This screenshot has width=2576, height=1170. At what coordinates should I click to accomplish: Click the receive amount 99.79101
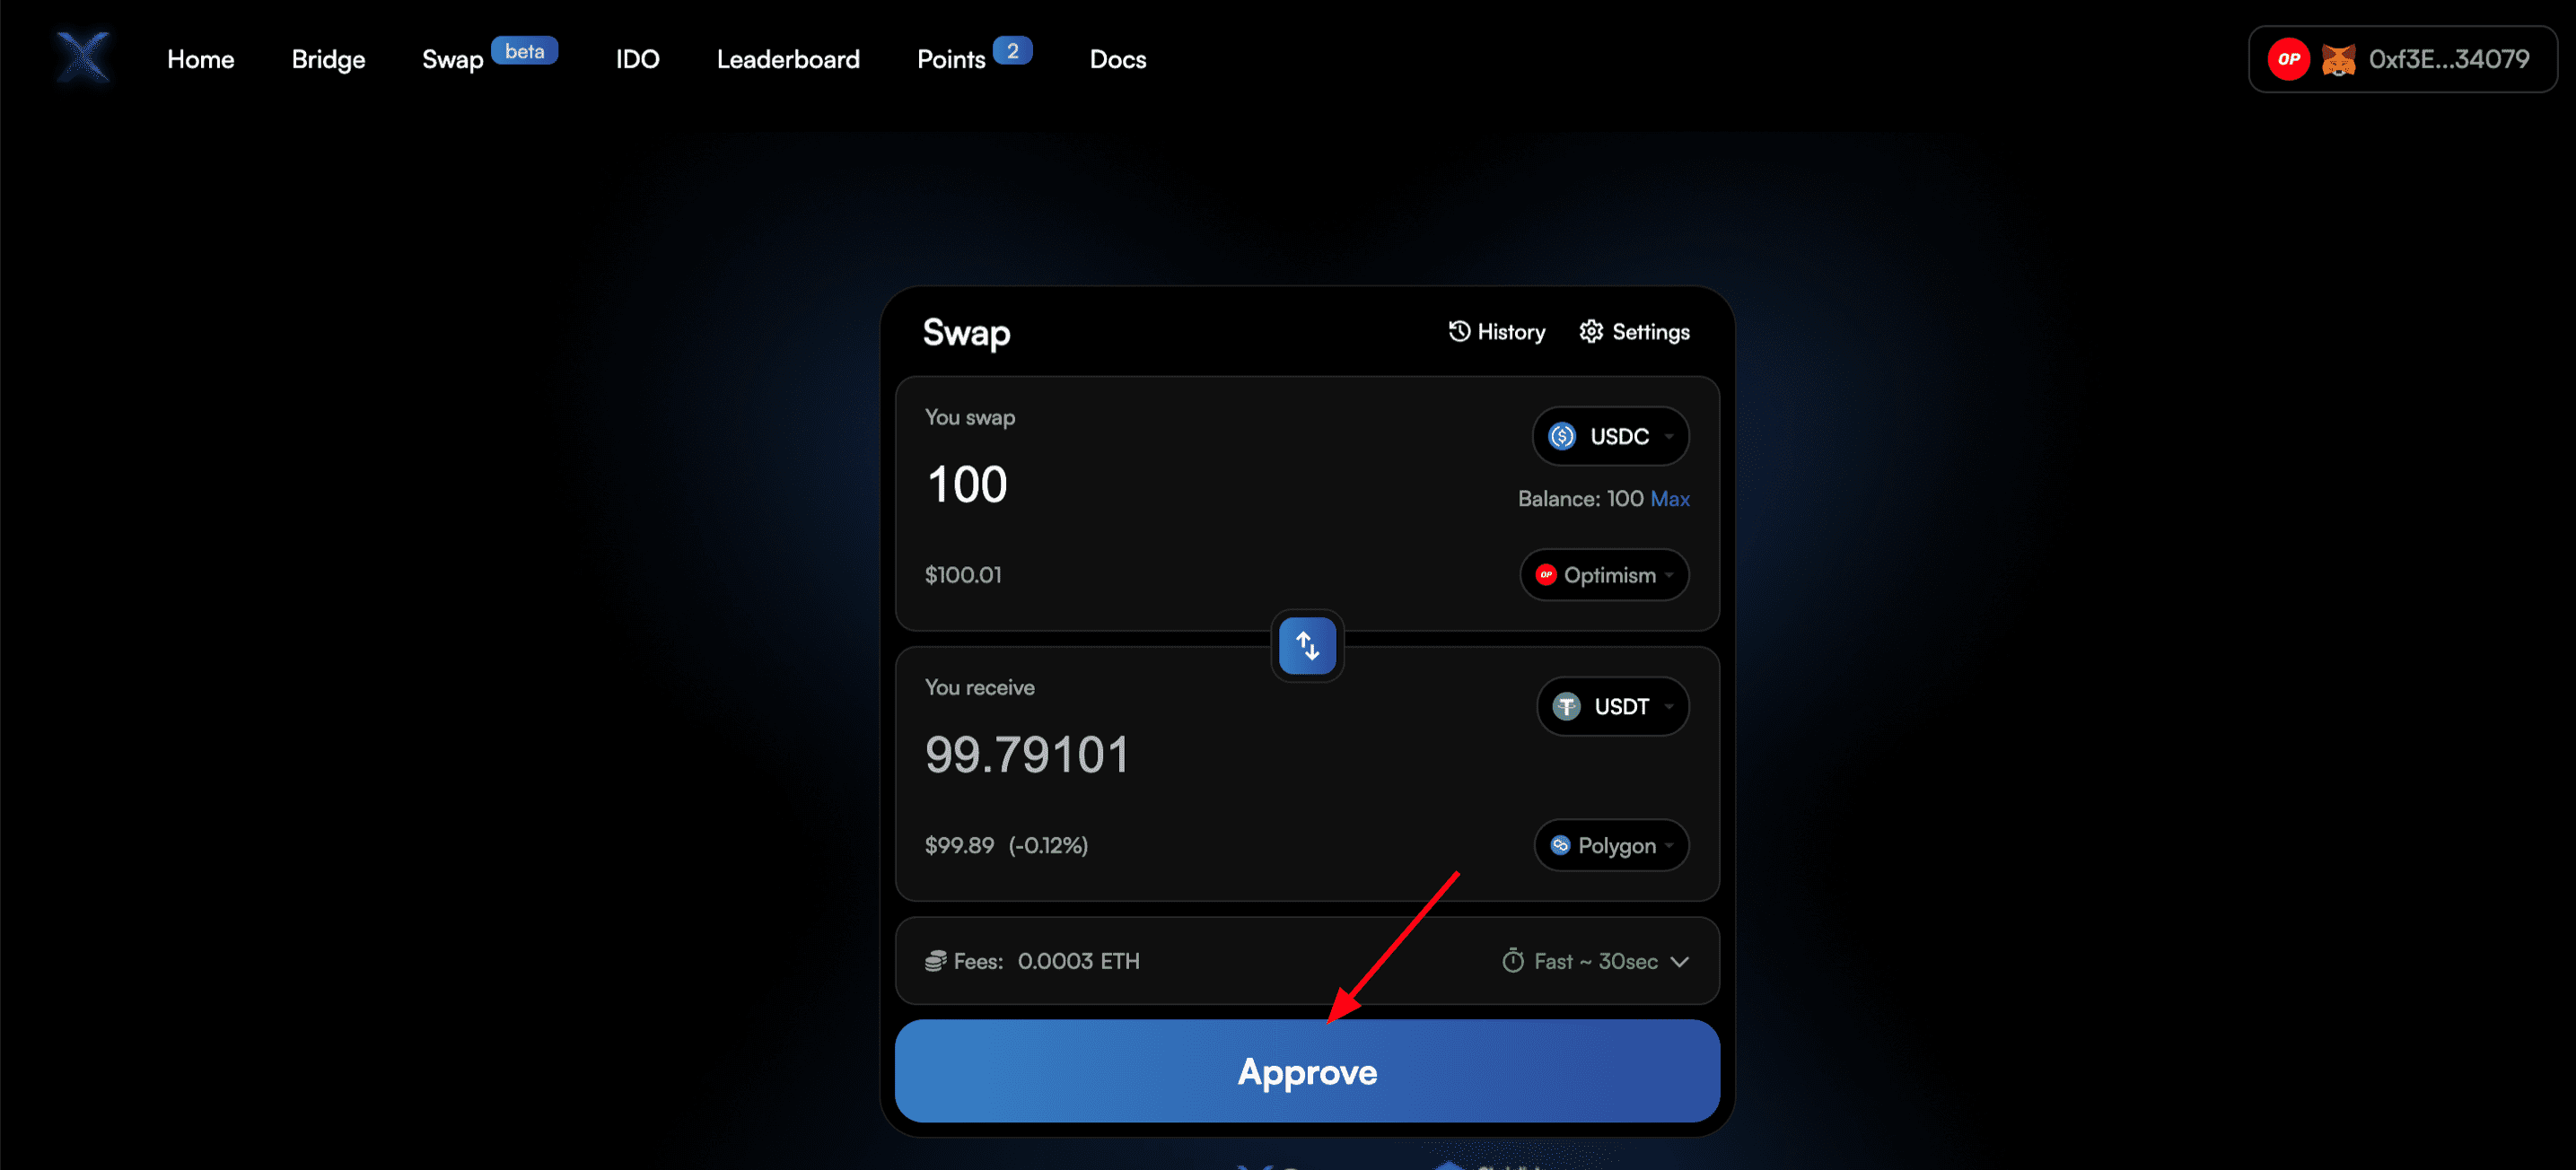point(1027,755)
